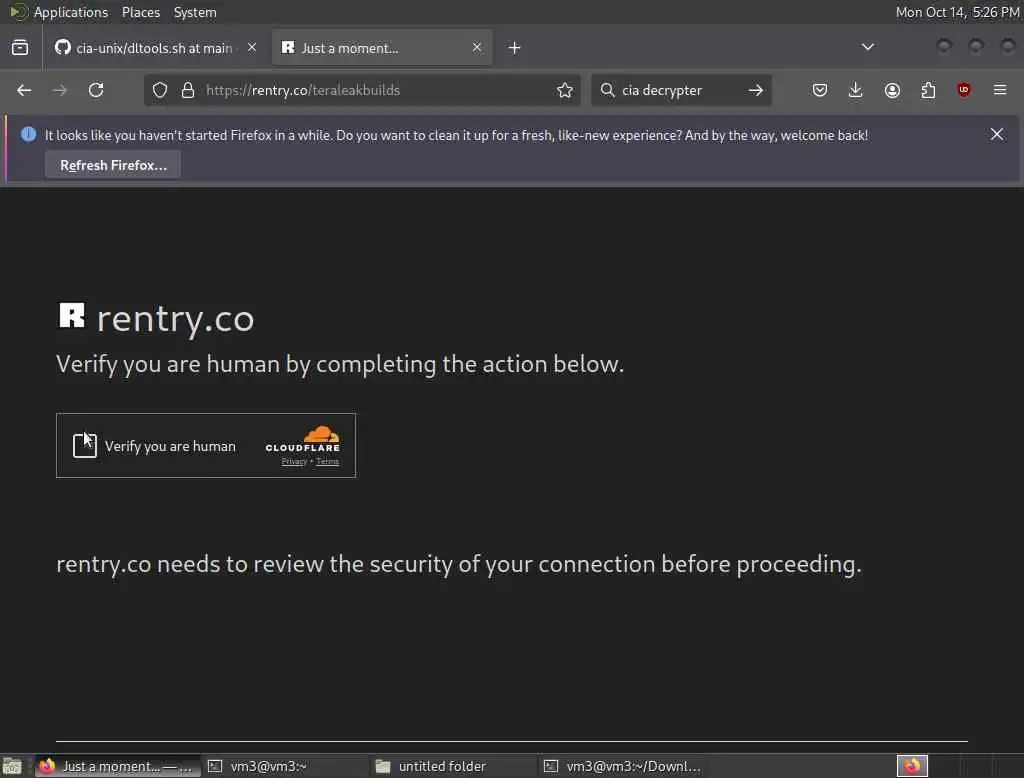Open the Places menu

pyautogui.click(x=140, y=12)
